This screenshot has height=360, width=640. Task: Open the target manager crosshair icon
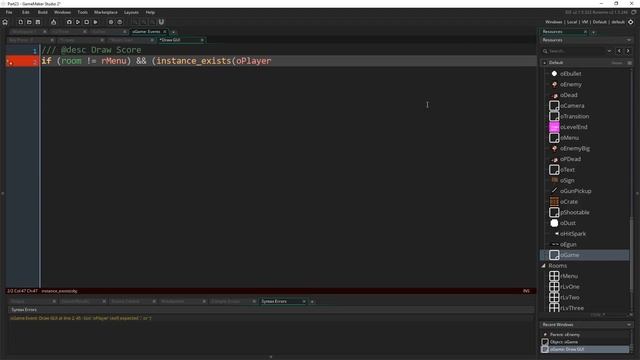click(631, 22)
